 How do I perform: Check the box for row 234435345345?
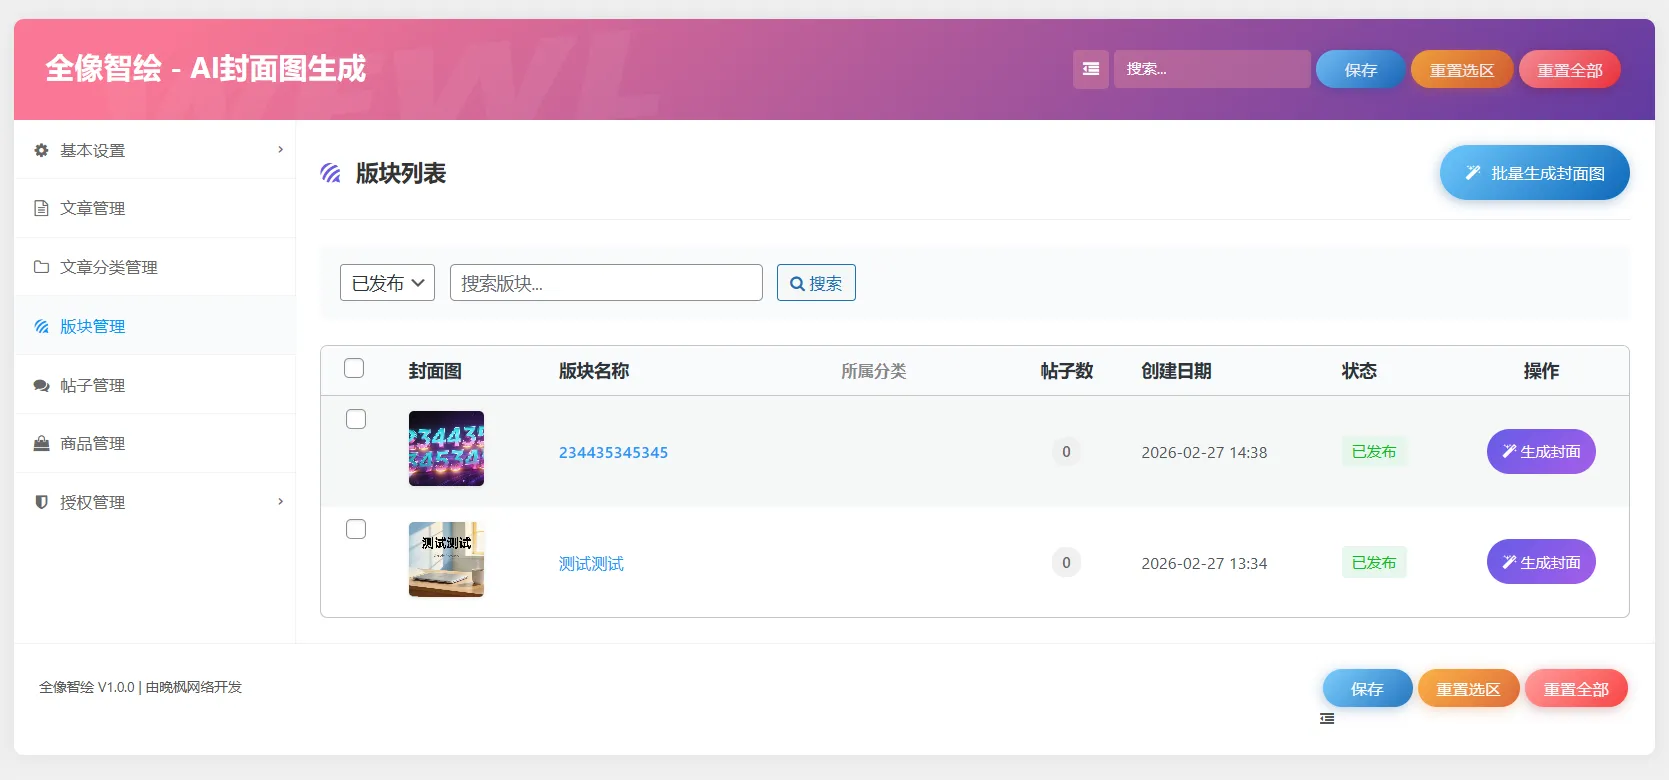tap(356, 419)
